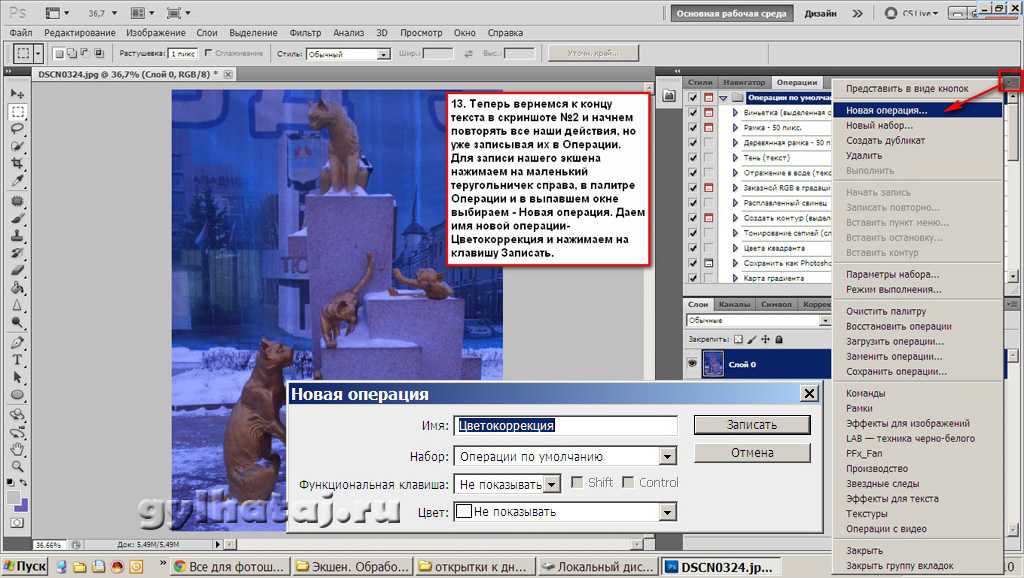Open the Фильтр menu
This screenshot has width=1024, height=578.
point(305,32)
